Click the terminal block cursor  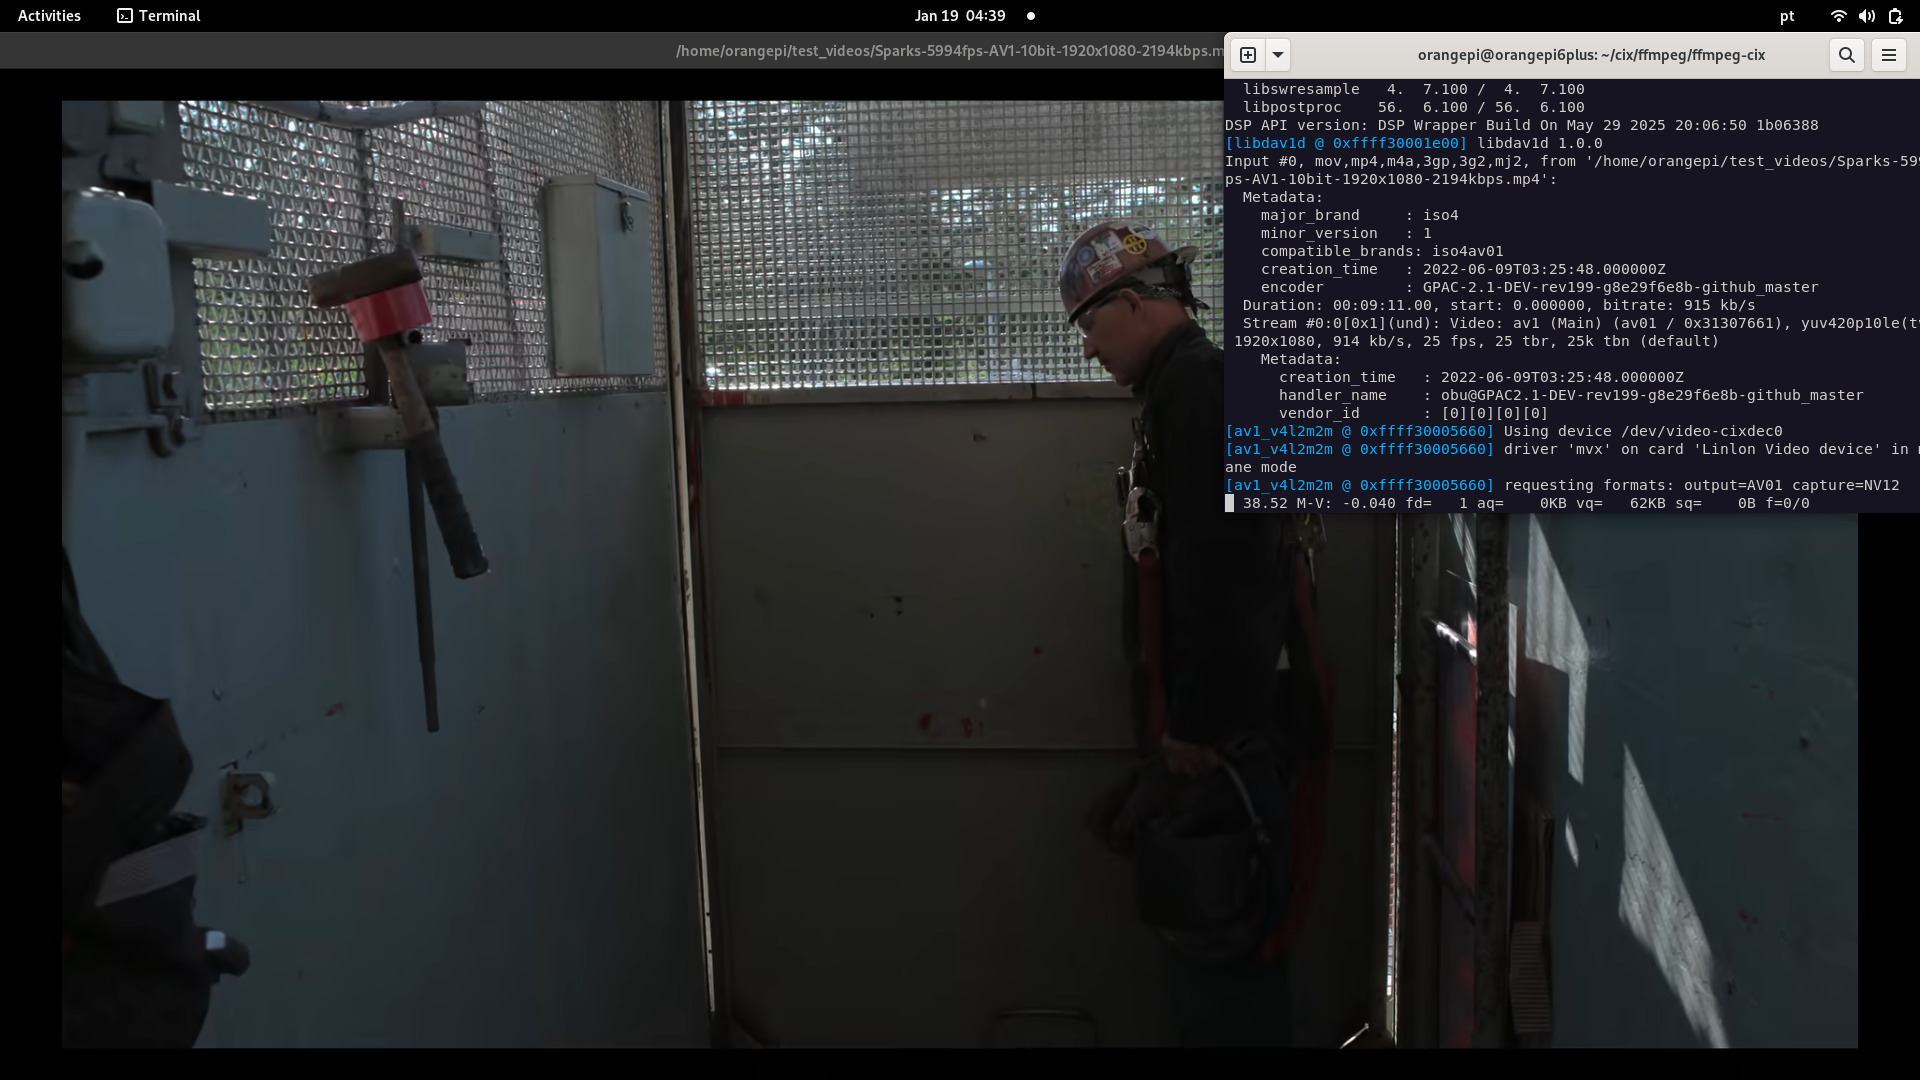point(1230,503)
